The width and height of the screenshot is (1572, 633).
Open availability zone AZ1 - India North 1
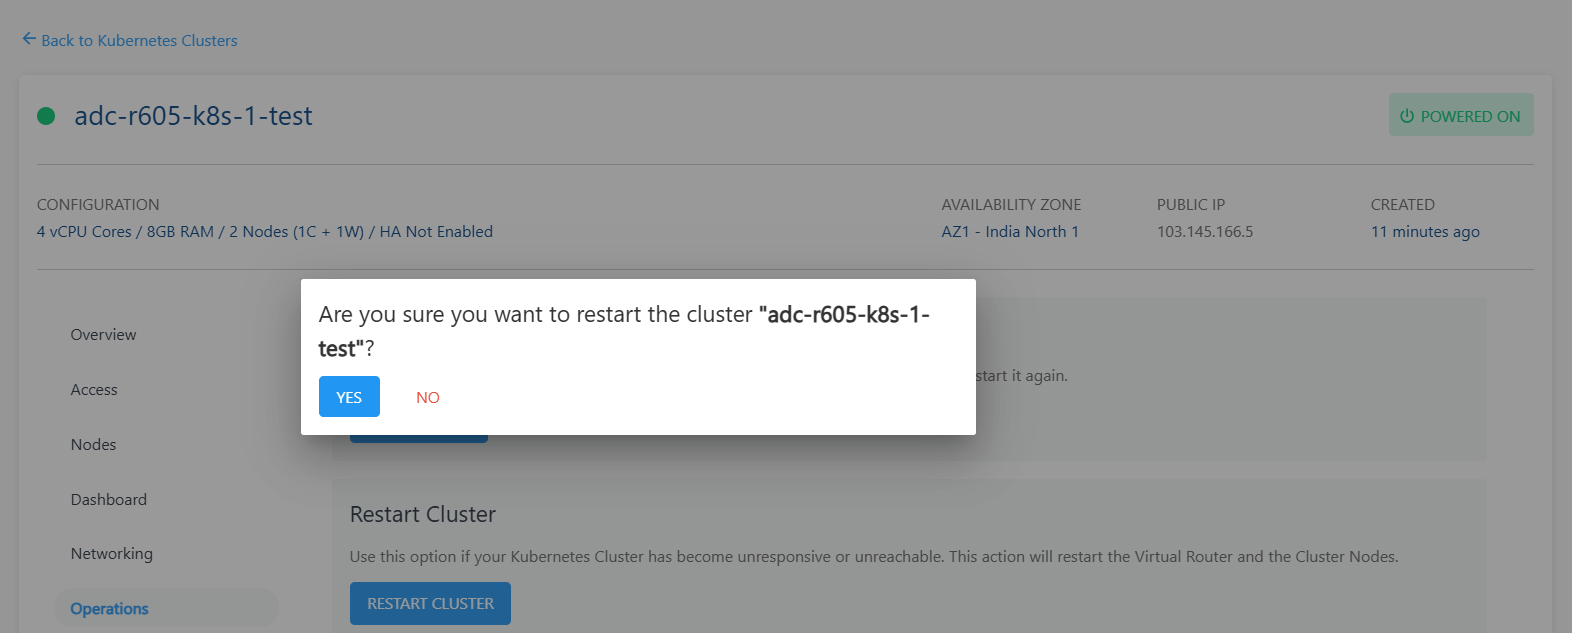pyautogui.click(x=1008, y=231)
